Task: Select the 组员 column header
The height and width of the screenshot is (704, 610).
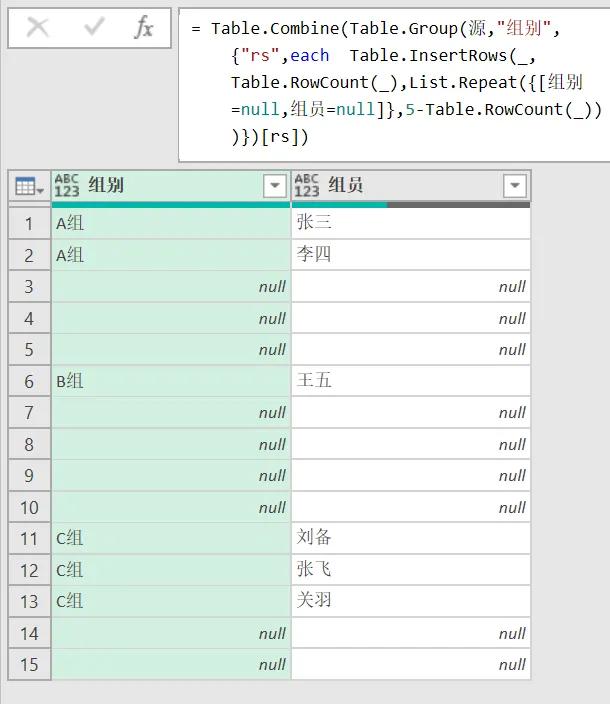Action: (411, 185)
